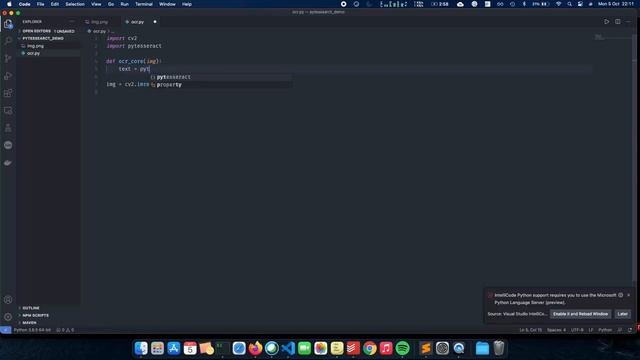Show errors and warnings count in status bar
The height and width of the screenshot is (360, 640).
(65, 330)
